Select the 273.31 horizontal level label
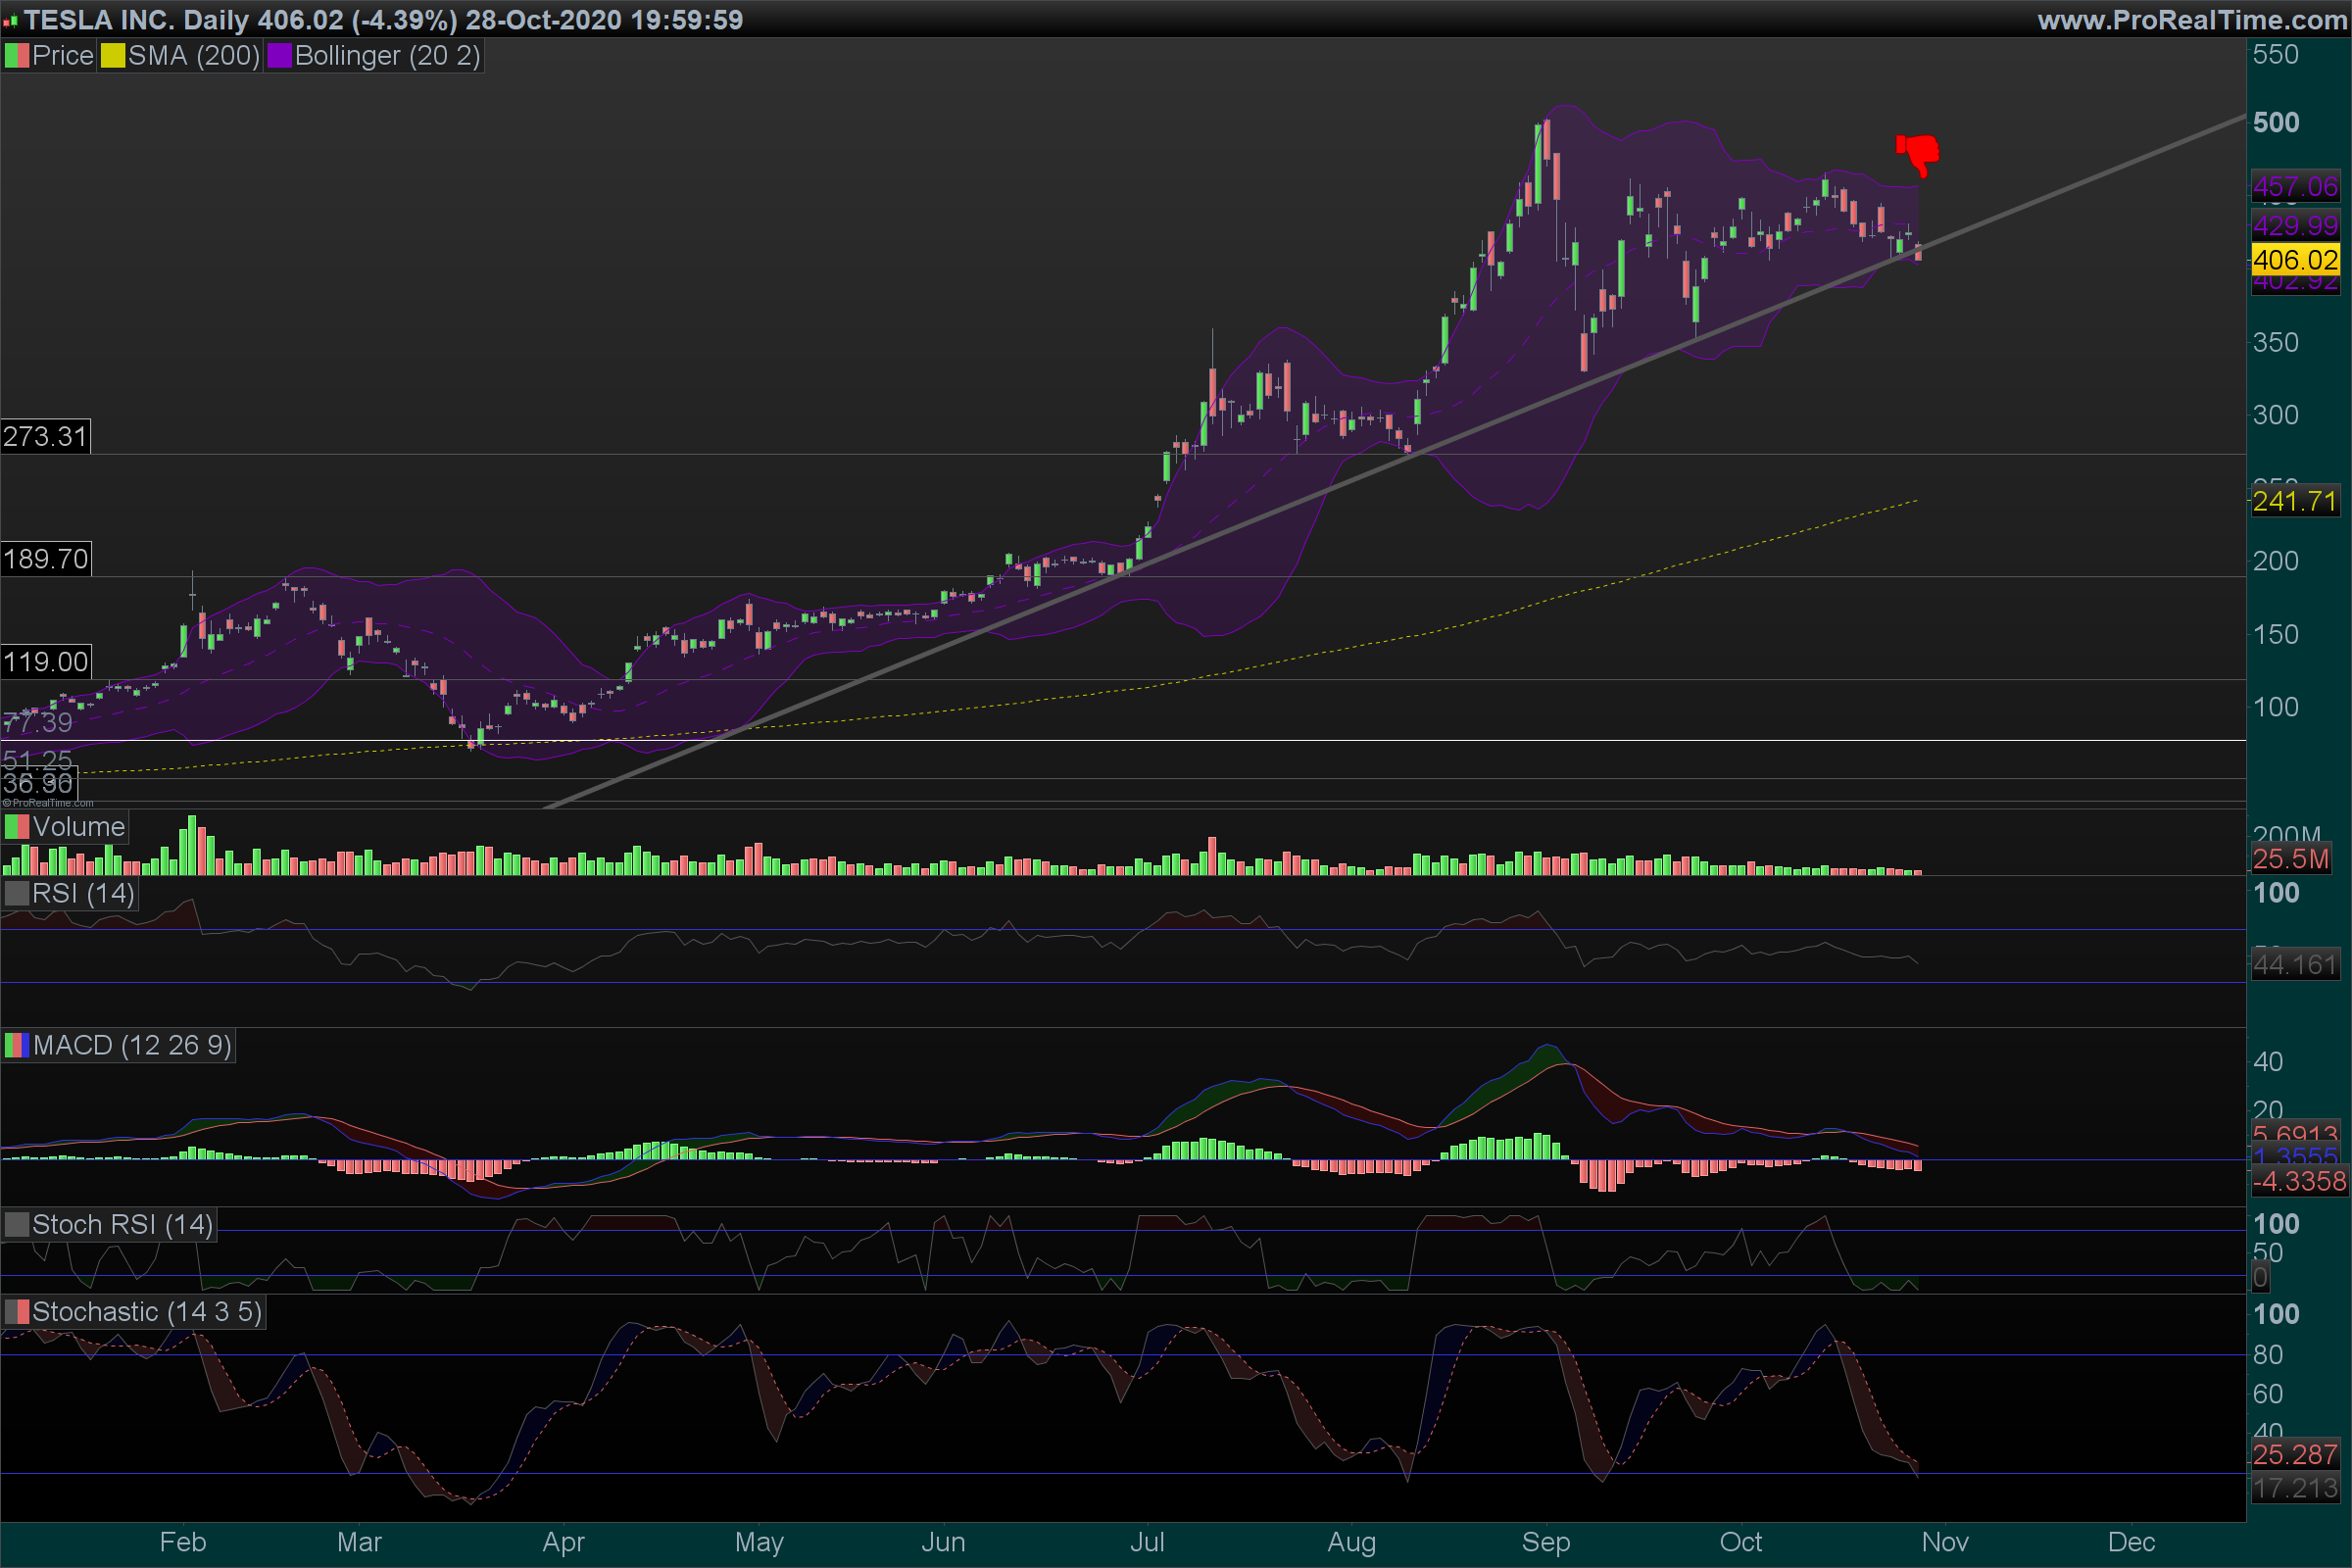The image size is (2352, 1568). (45, 437)
